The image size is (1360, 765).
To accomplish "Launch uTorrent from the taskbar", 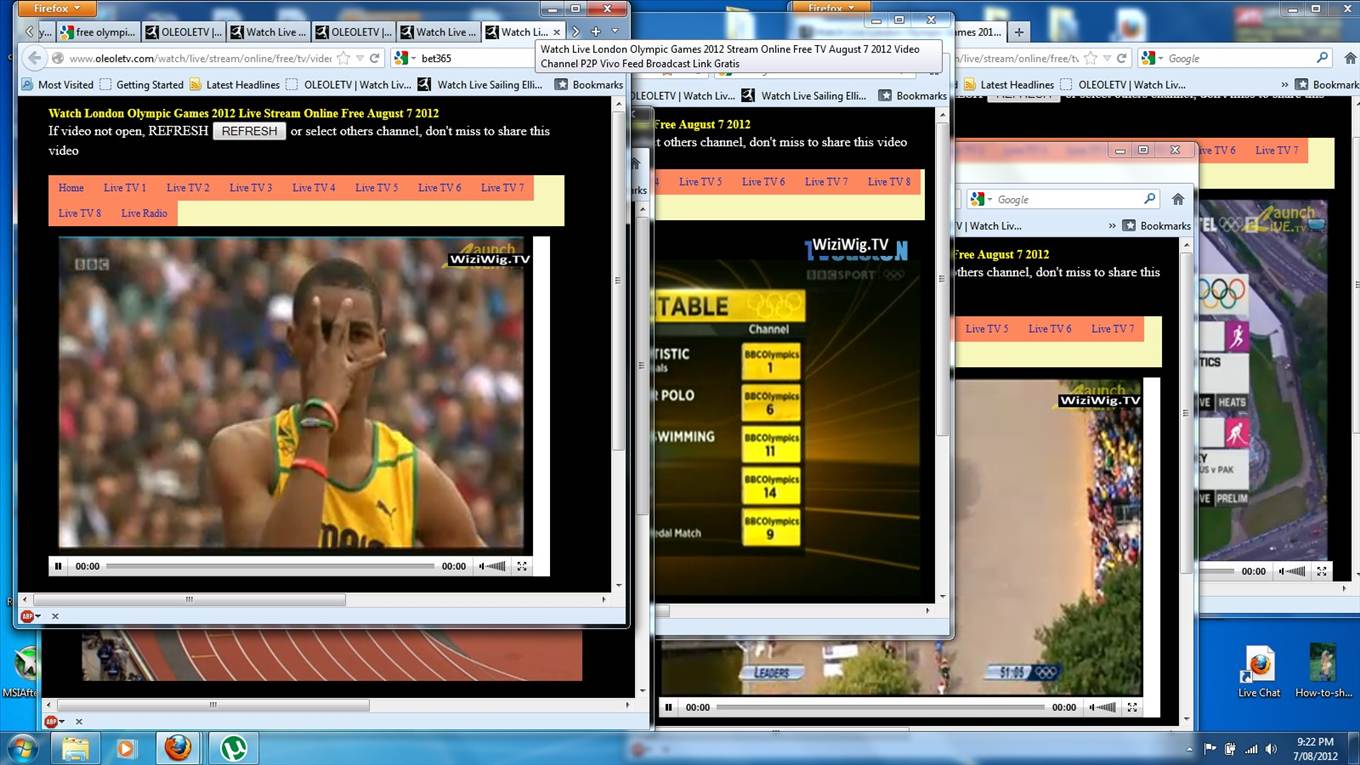I will coord(233,747).
